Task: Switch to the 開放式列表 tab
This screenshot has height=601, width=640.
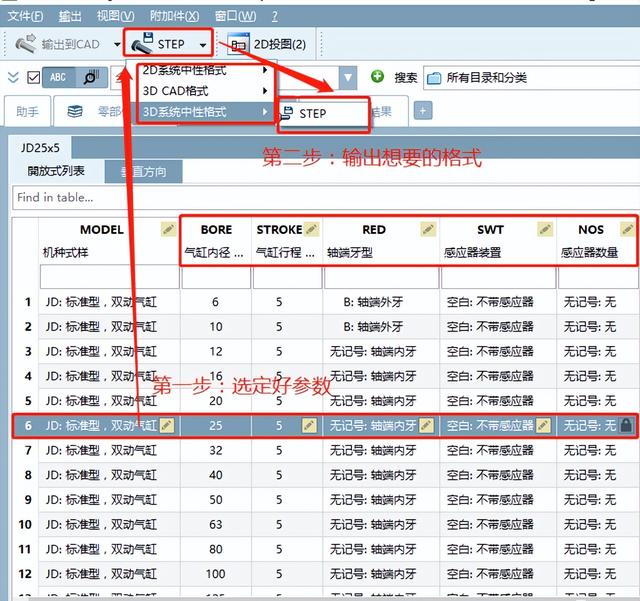Action: click(x=56, y=171)
